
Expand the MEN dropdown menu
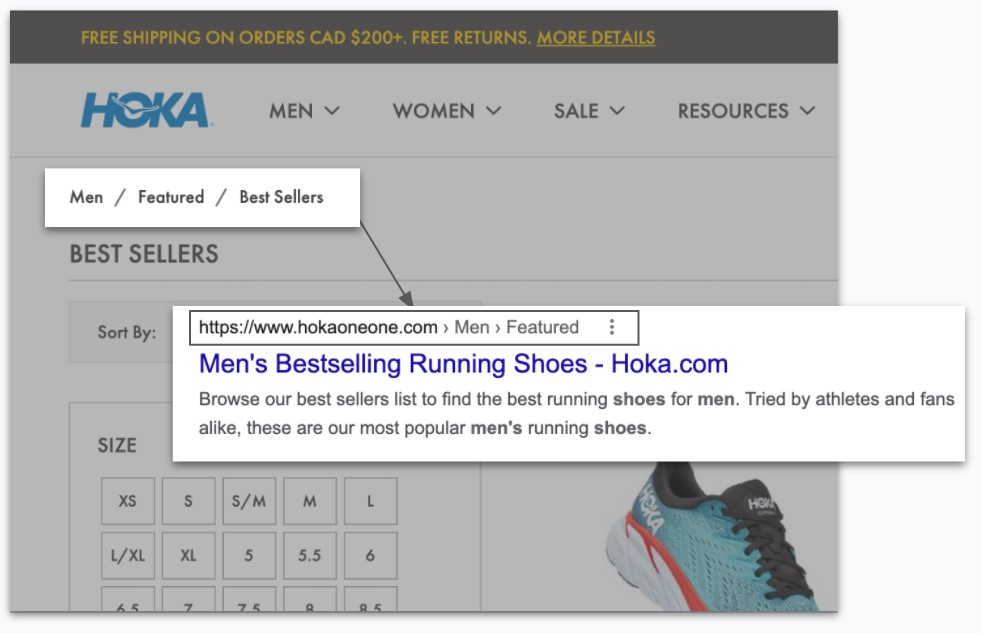(x=304, y=111)
